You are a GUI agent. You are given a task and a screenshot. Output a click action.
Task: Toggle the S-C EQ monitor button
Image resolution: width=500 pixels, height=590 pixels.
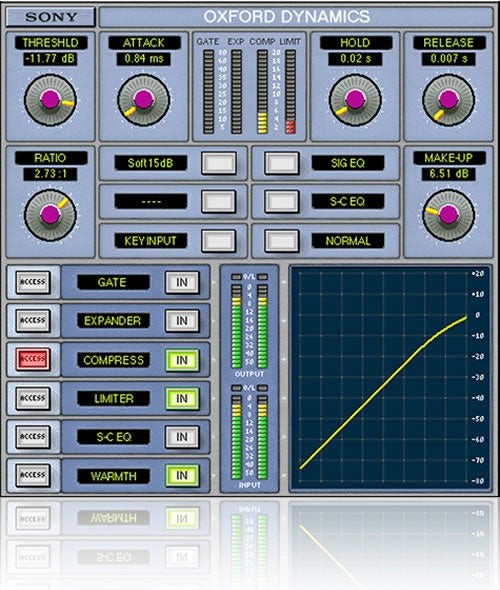pos(282,202)
